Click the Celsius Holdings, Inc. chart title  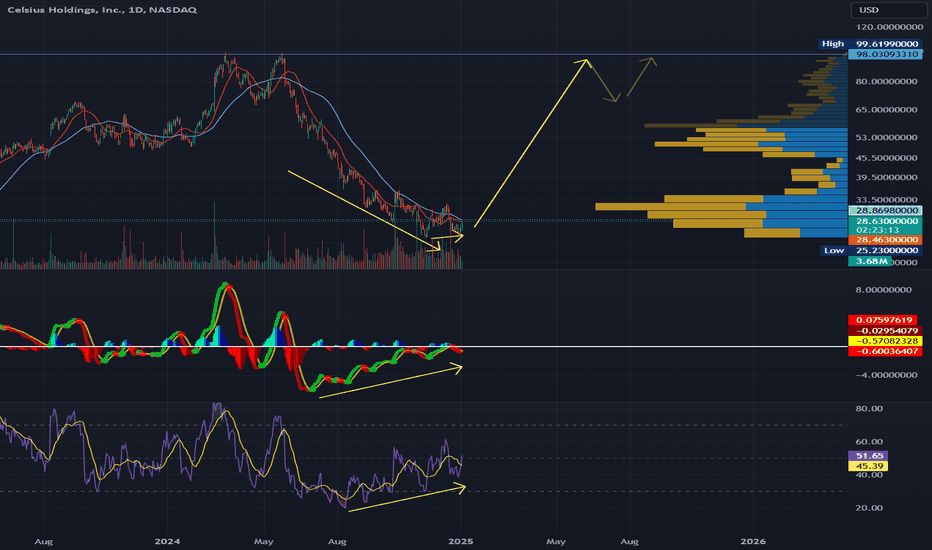[102, 10]
